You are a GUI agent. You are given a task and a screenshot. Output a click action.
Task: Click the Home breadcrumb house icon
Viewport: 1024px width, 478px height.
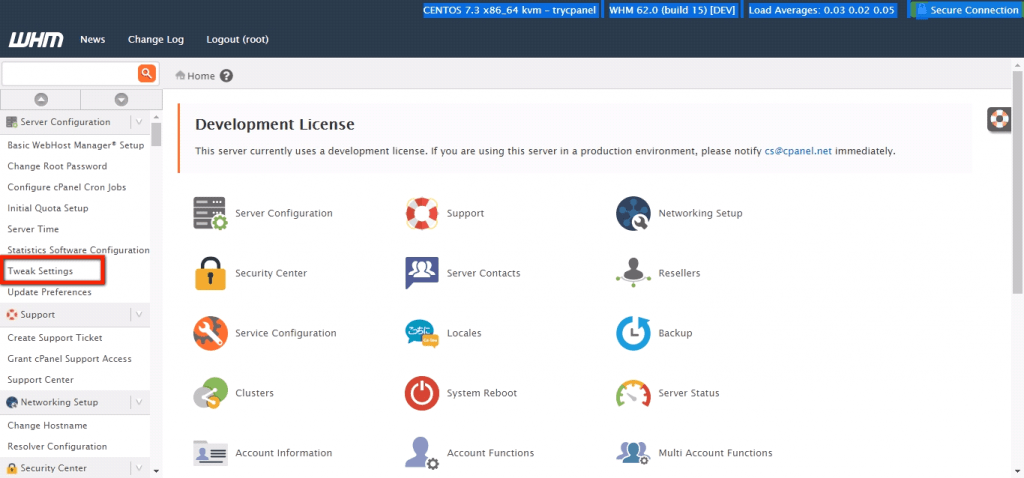click(180, 76)
